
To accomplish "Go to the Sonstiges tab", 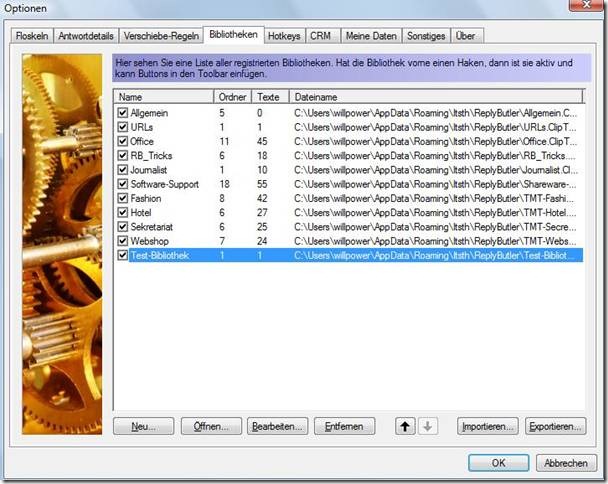I will pyautogui.click(x=426, y=36).
